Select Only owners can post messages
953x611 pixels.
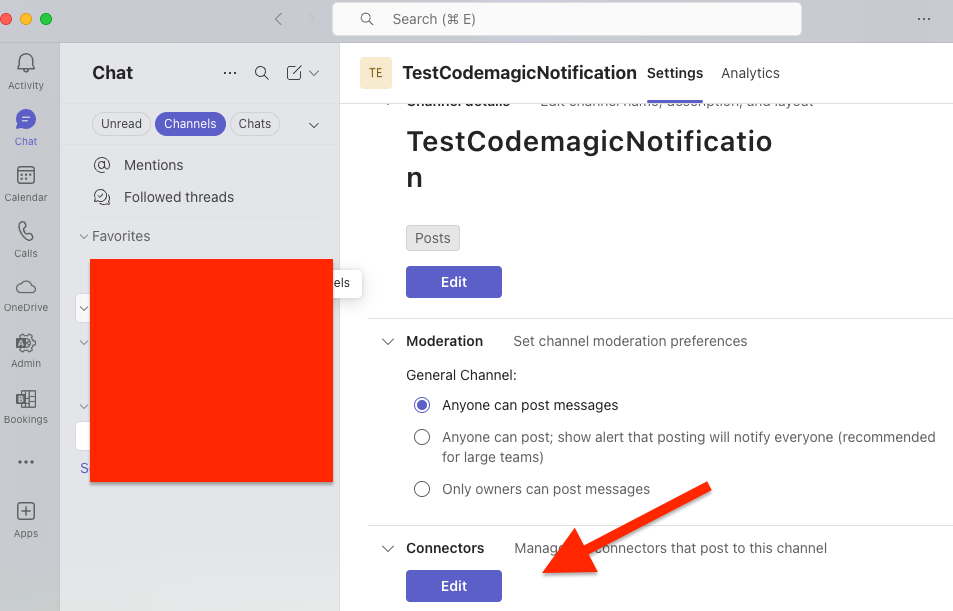point(422,489)
